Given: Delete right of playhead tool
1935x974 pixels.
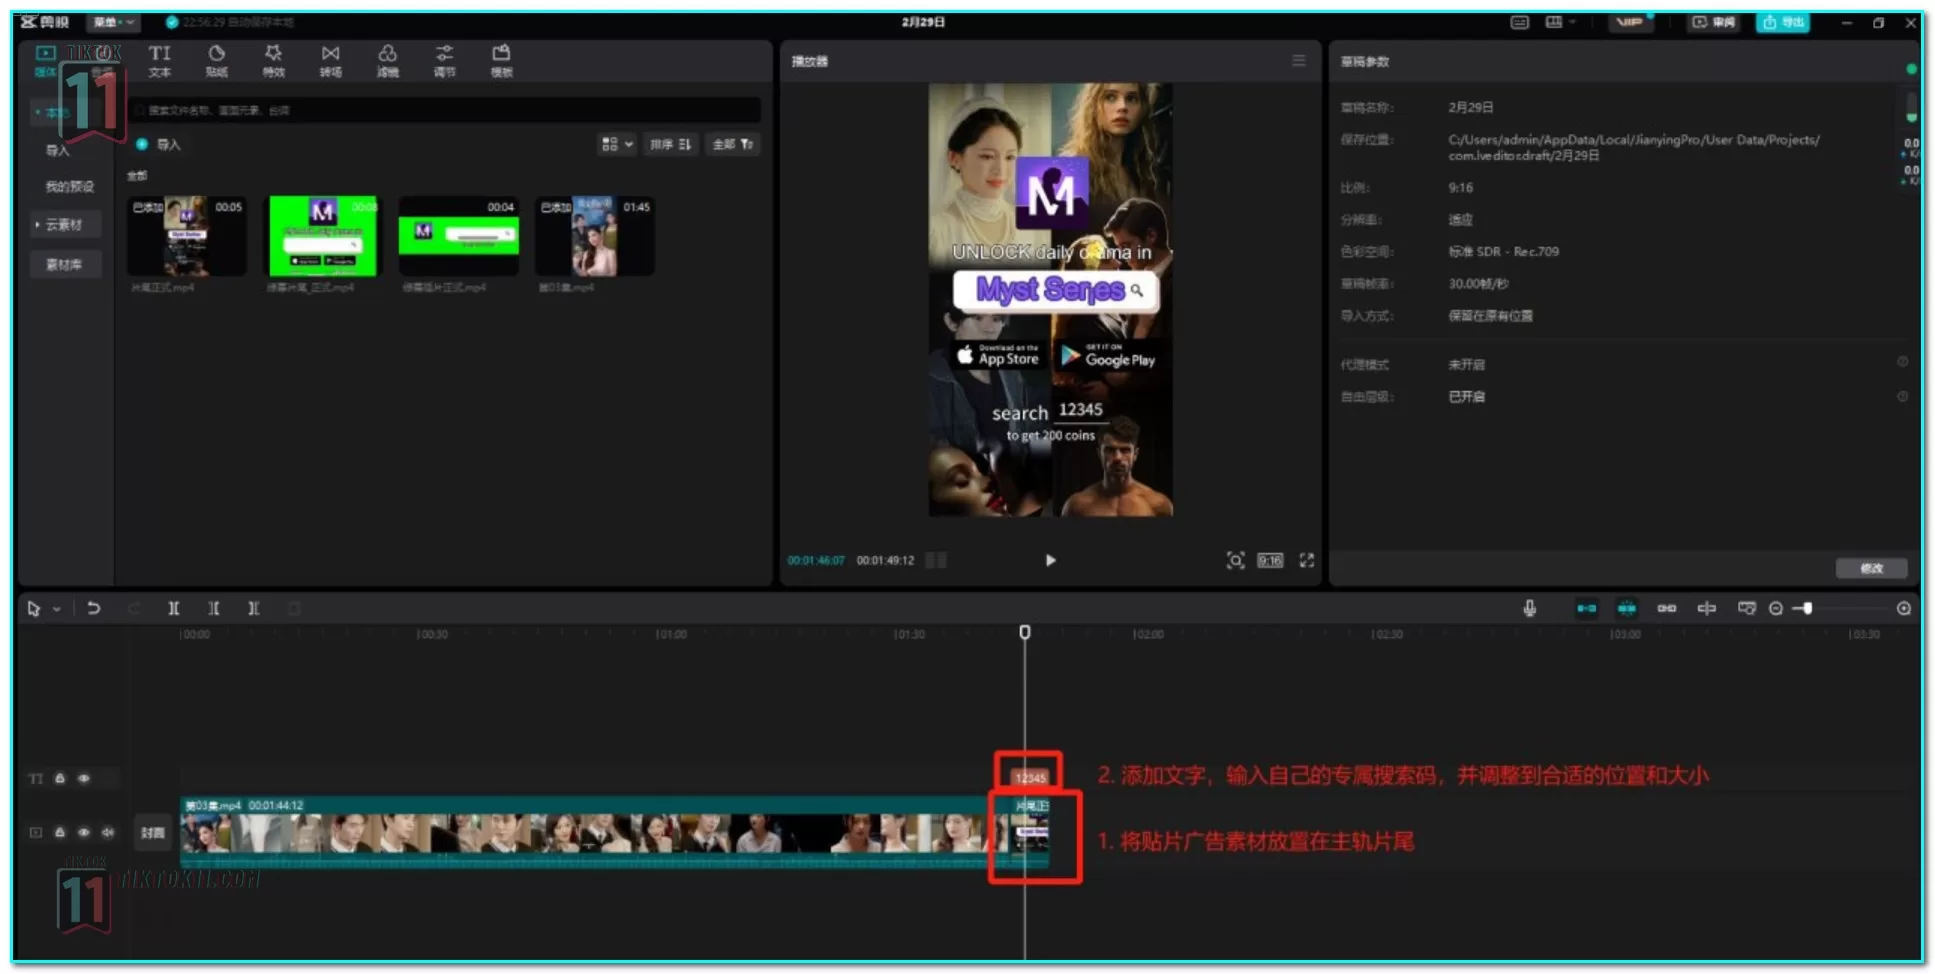Looking at the screenshot, I should point(253,608).
